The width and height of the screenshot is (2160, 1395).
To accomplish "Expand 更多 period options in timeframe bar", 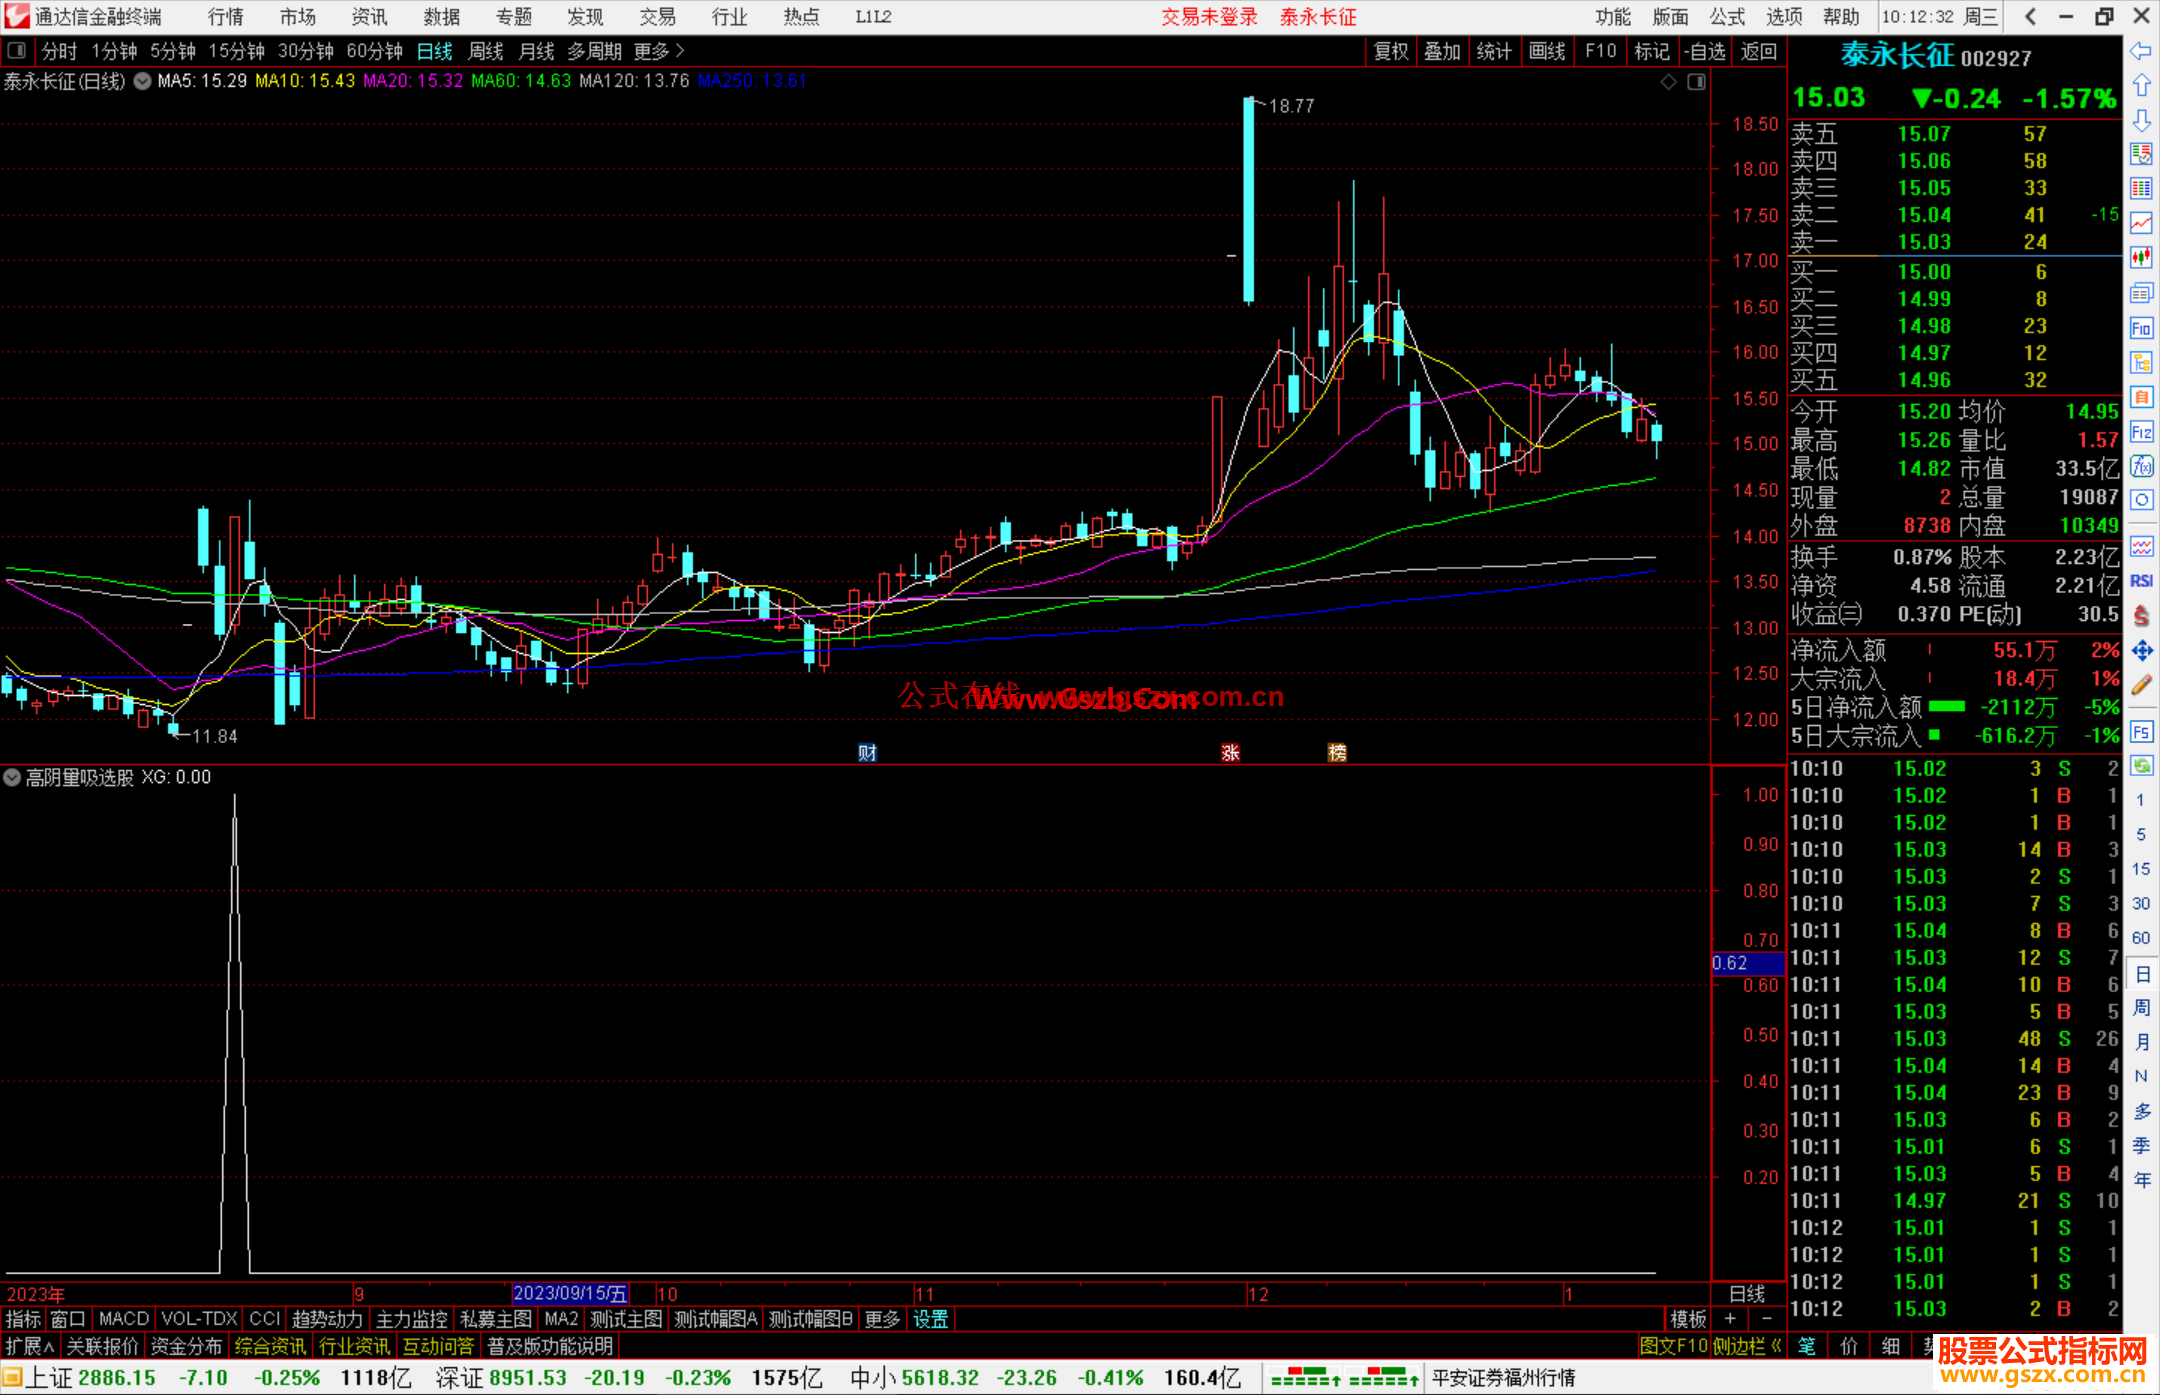I will (x=658, y=51).
